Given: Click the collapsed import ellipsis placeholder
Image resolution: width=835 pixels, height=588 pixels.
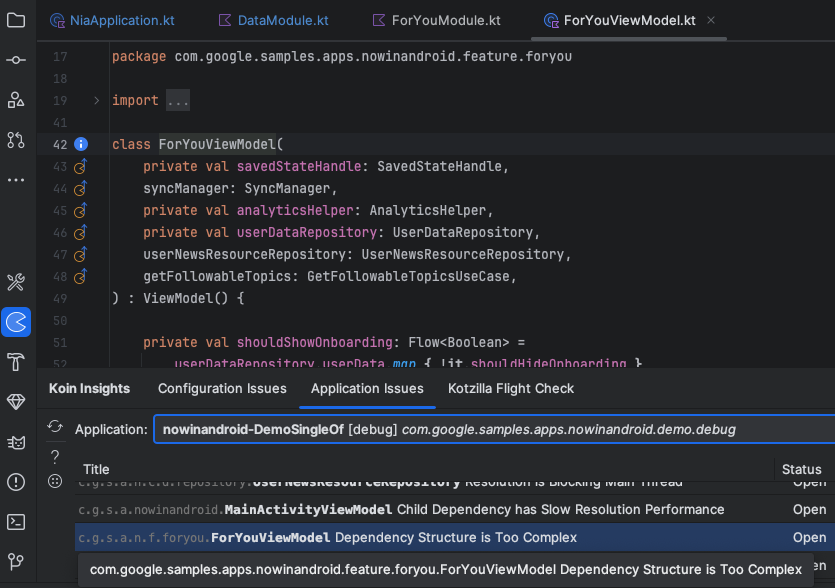Looking at the screenshot, I should (x=178, y=101).
